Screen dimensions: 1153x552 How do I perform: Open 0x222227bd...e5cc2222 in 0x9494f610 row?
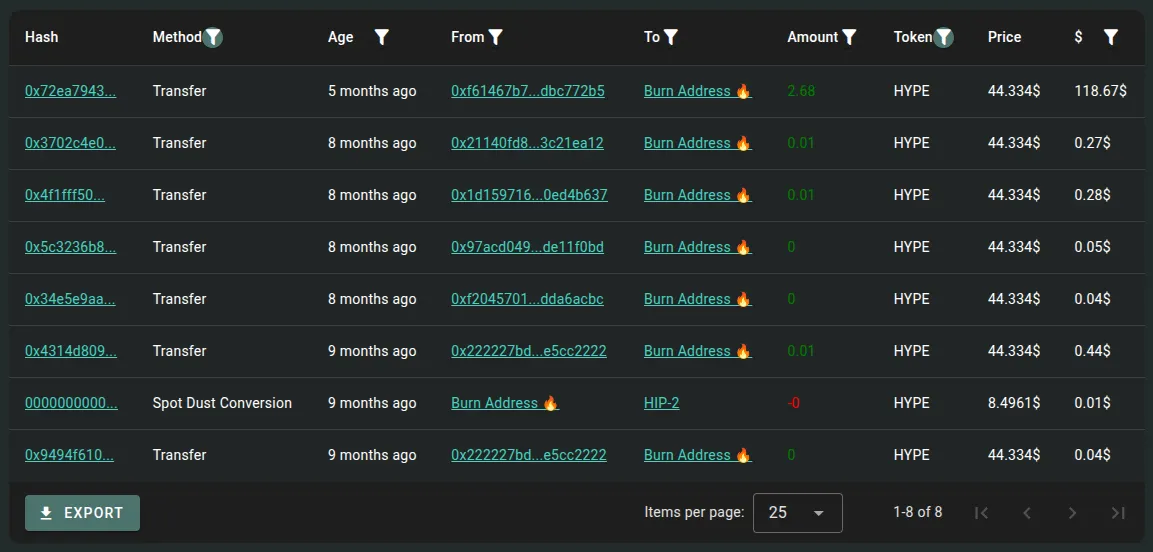[x=529, y=456]
